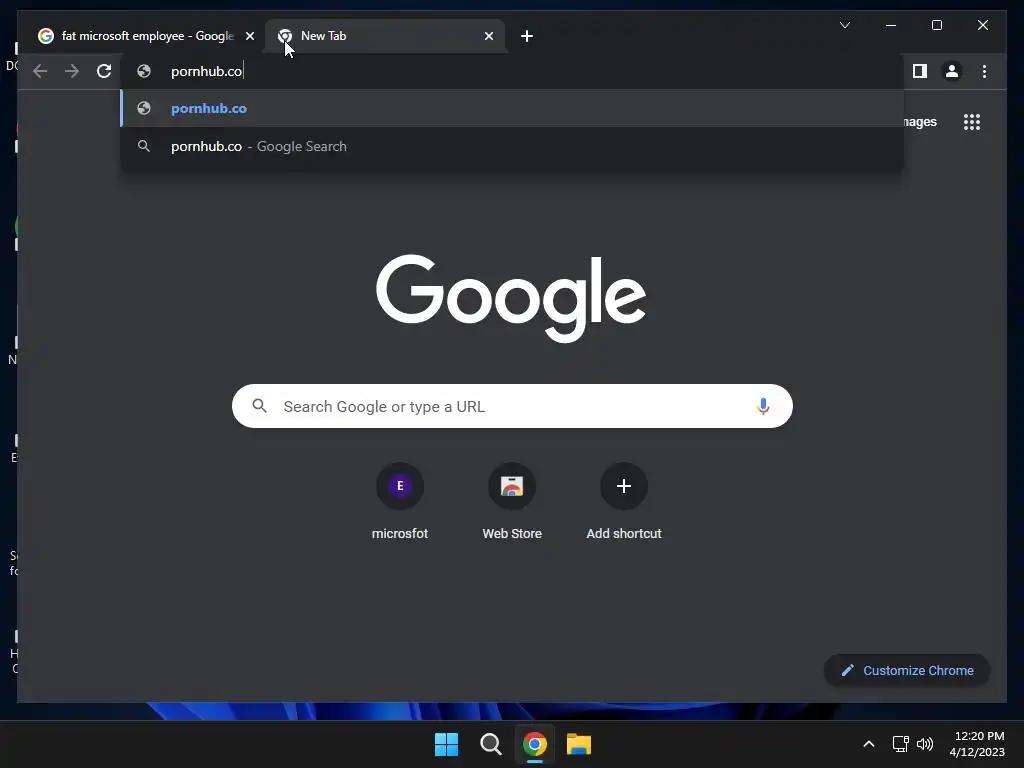Open the tab search dropdown chevron
The height and width of the screenshot is (768, 1024).
pos(844,25)
